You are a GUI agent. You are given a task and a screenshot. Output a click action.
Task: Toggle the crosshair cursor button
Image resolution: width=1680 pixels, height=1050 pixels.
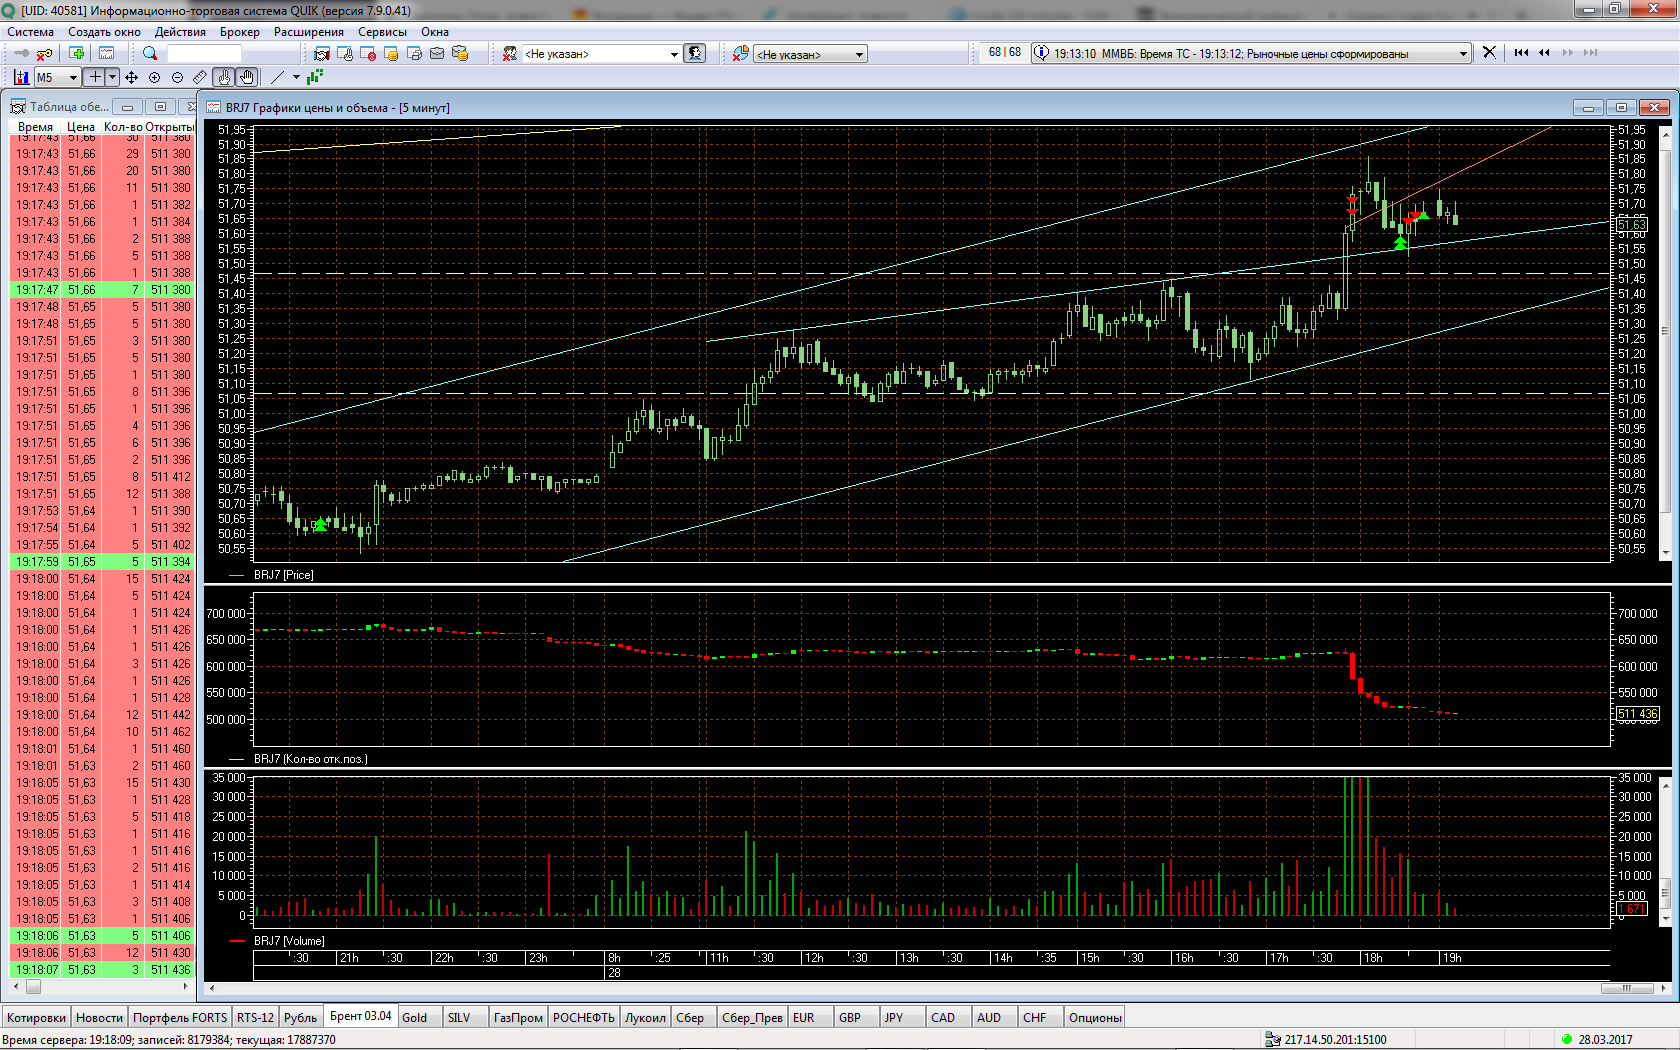96,77
